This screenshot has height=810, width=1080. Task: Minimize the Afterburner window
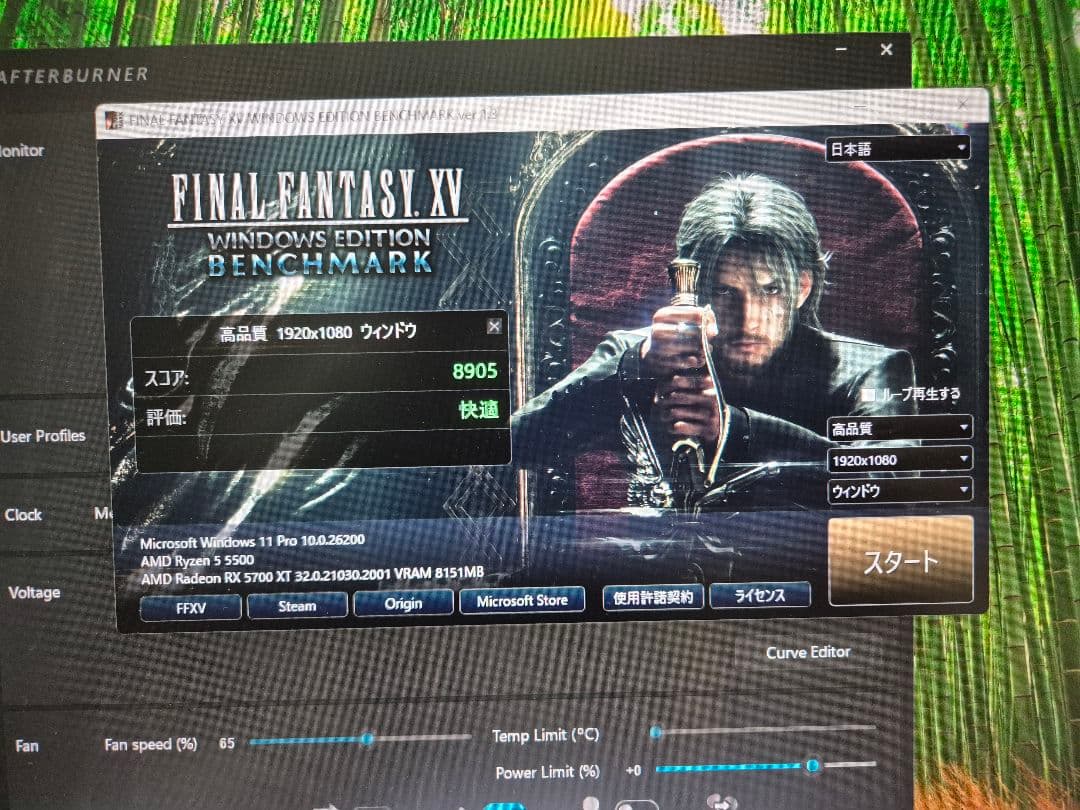(x=841, y=50)
